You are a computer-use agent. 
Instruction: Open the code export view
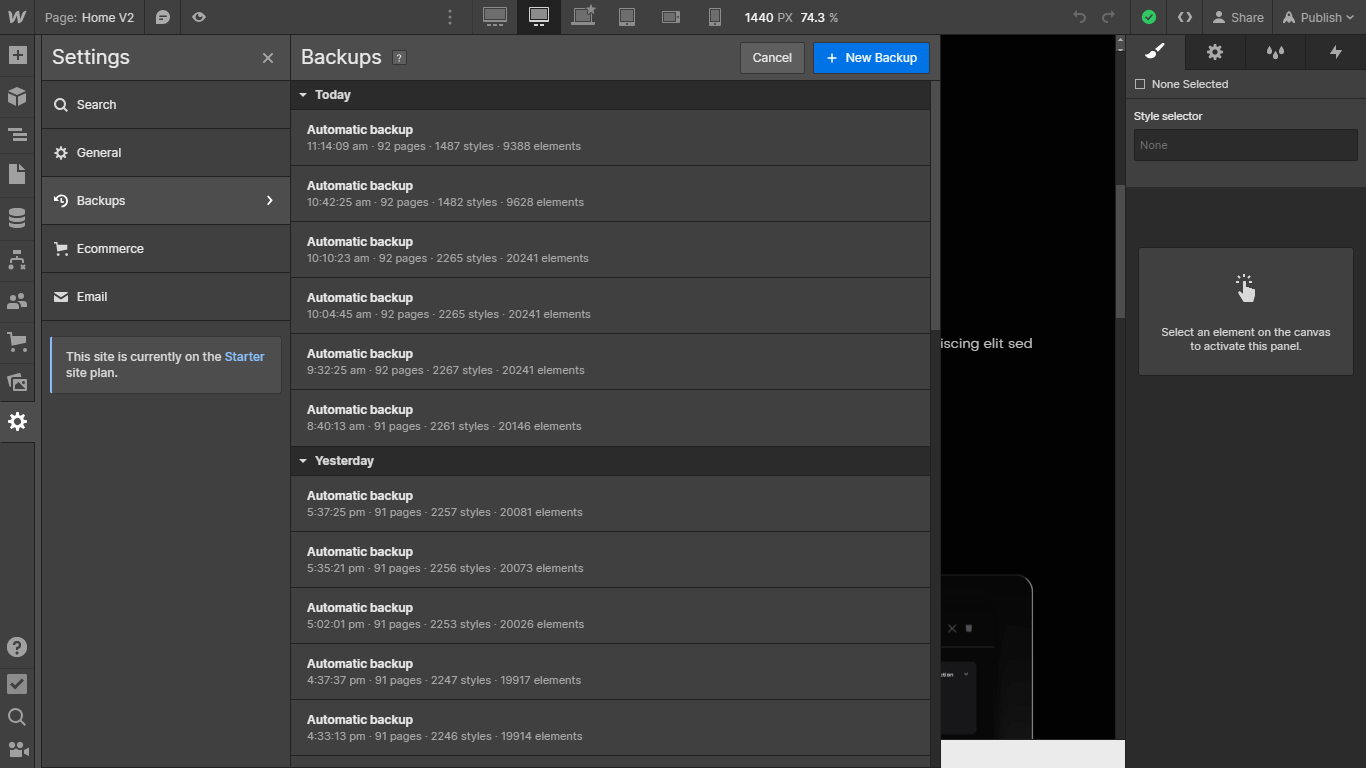coord(1185,17)
